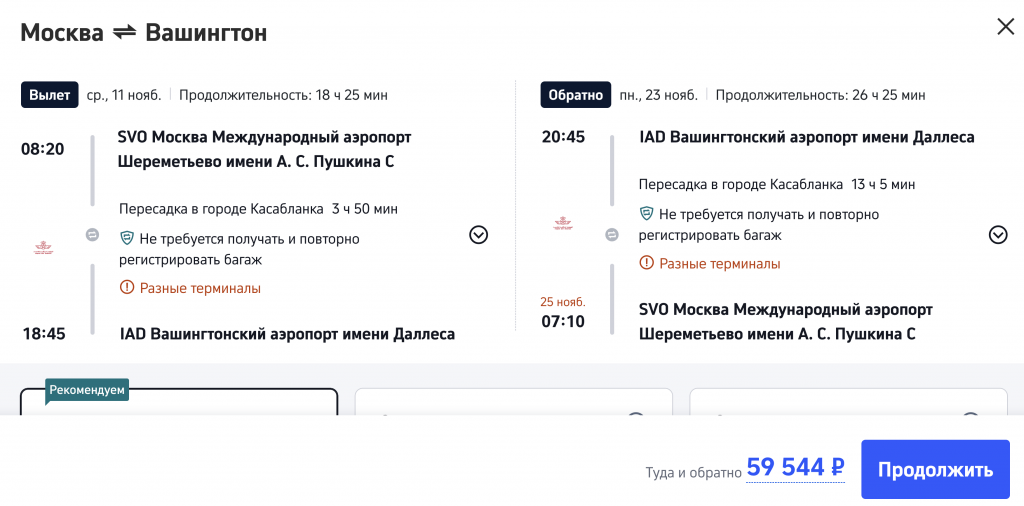Click the outbound layover transfer icon
Image resolution: width=1024 pixels, height=506 pixels.
point(92,234)
